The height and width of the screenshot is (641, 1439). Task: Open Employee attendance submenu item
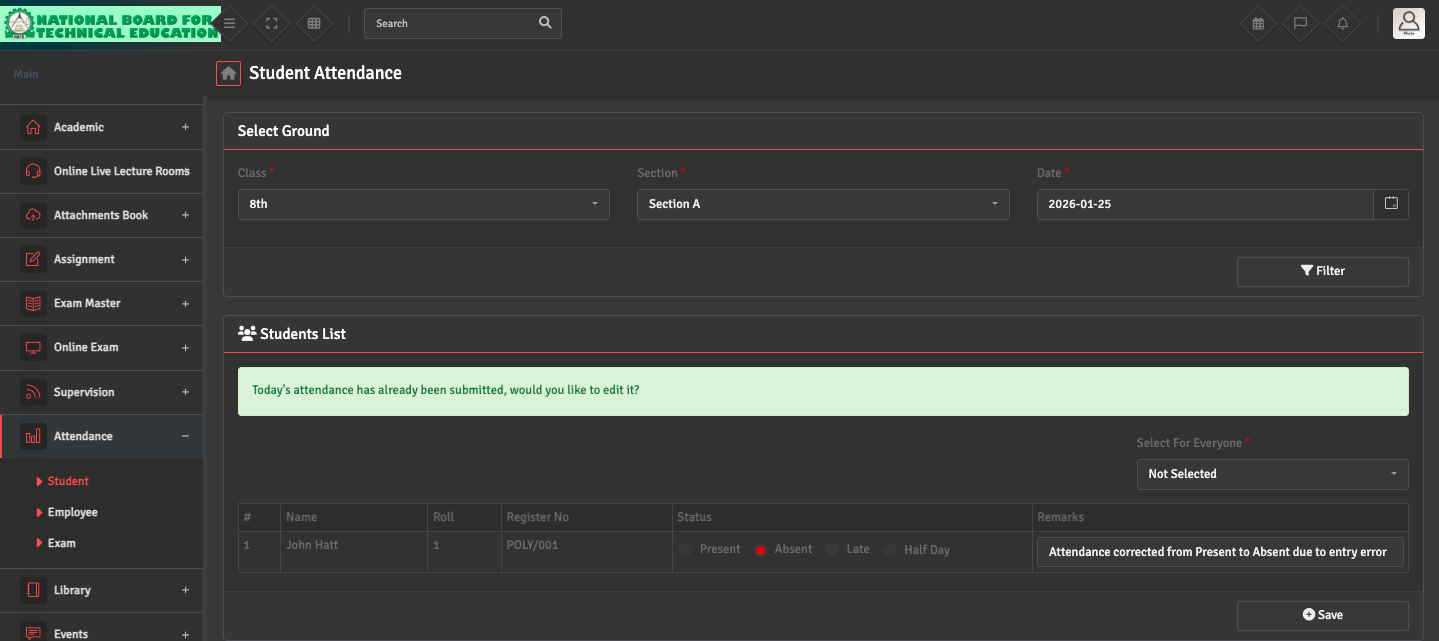pos(73,512)
